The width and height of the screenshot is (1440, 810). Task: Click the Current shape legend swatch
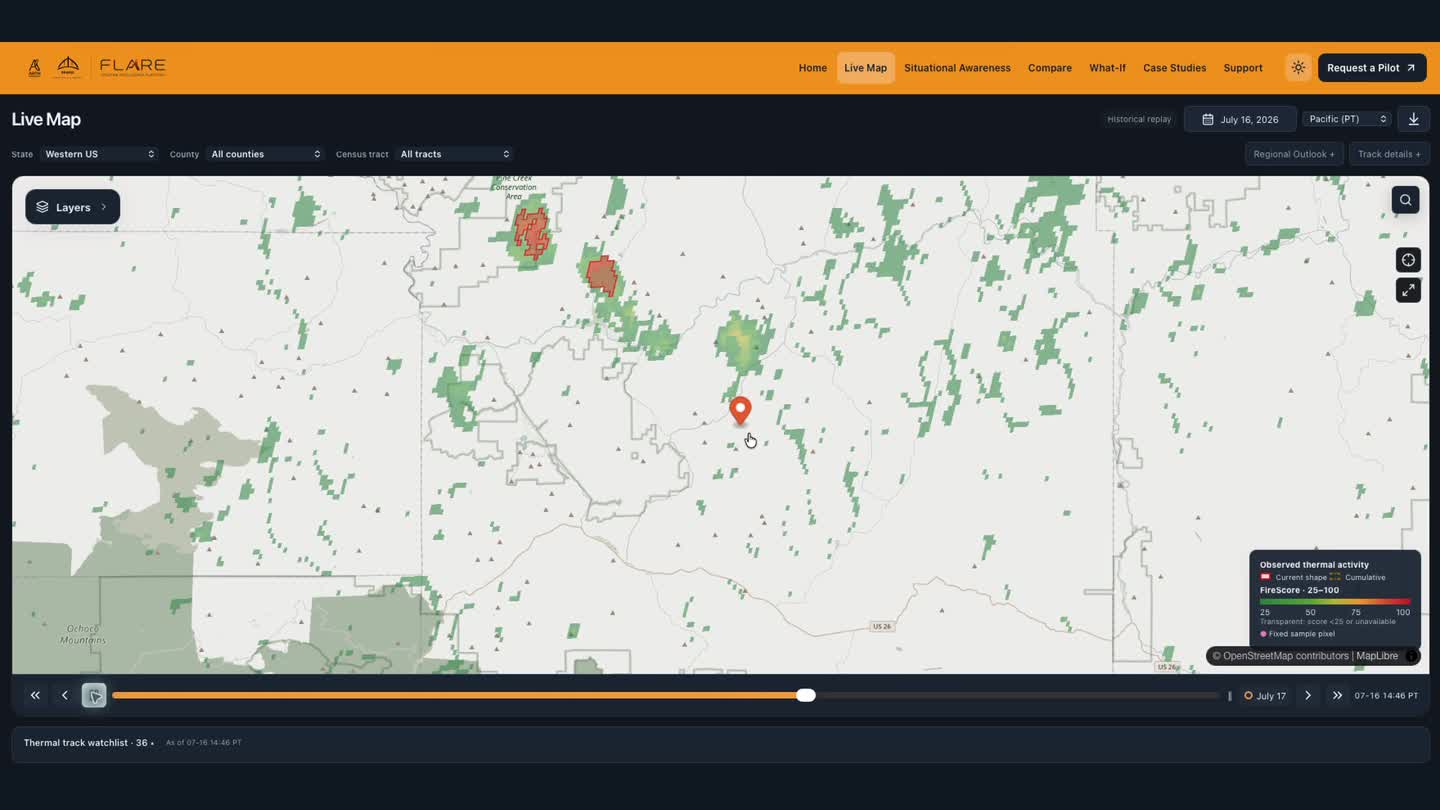1265,577
